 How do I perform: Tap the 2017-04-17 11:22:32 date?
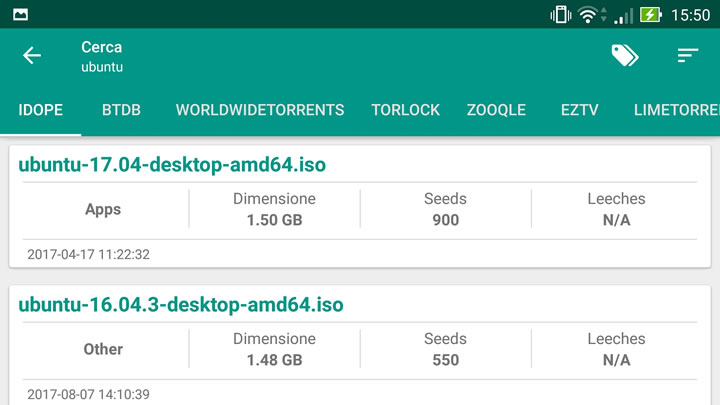(x=89, y=254)
